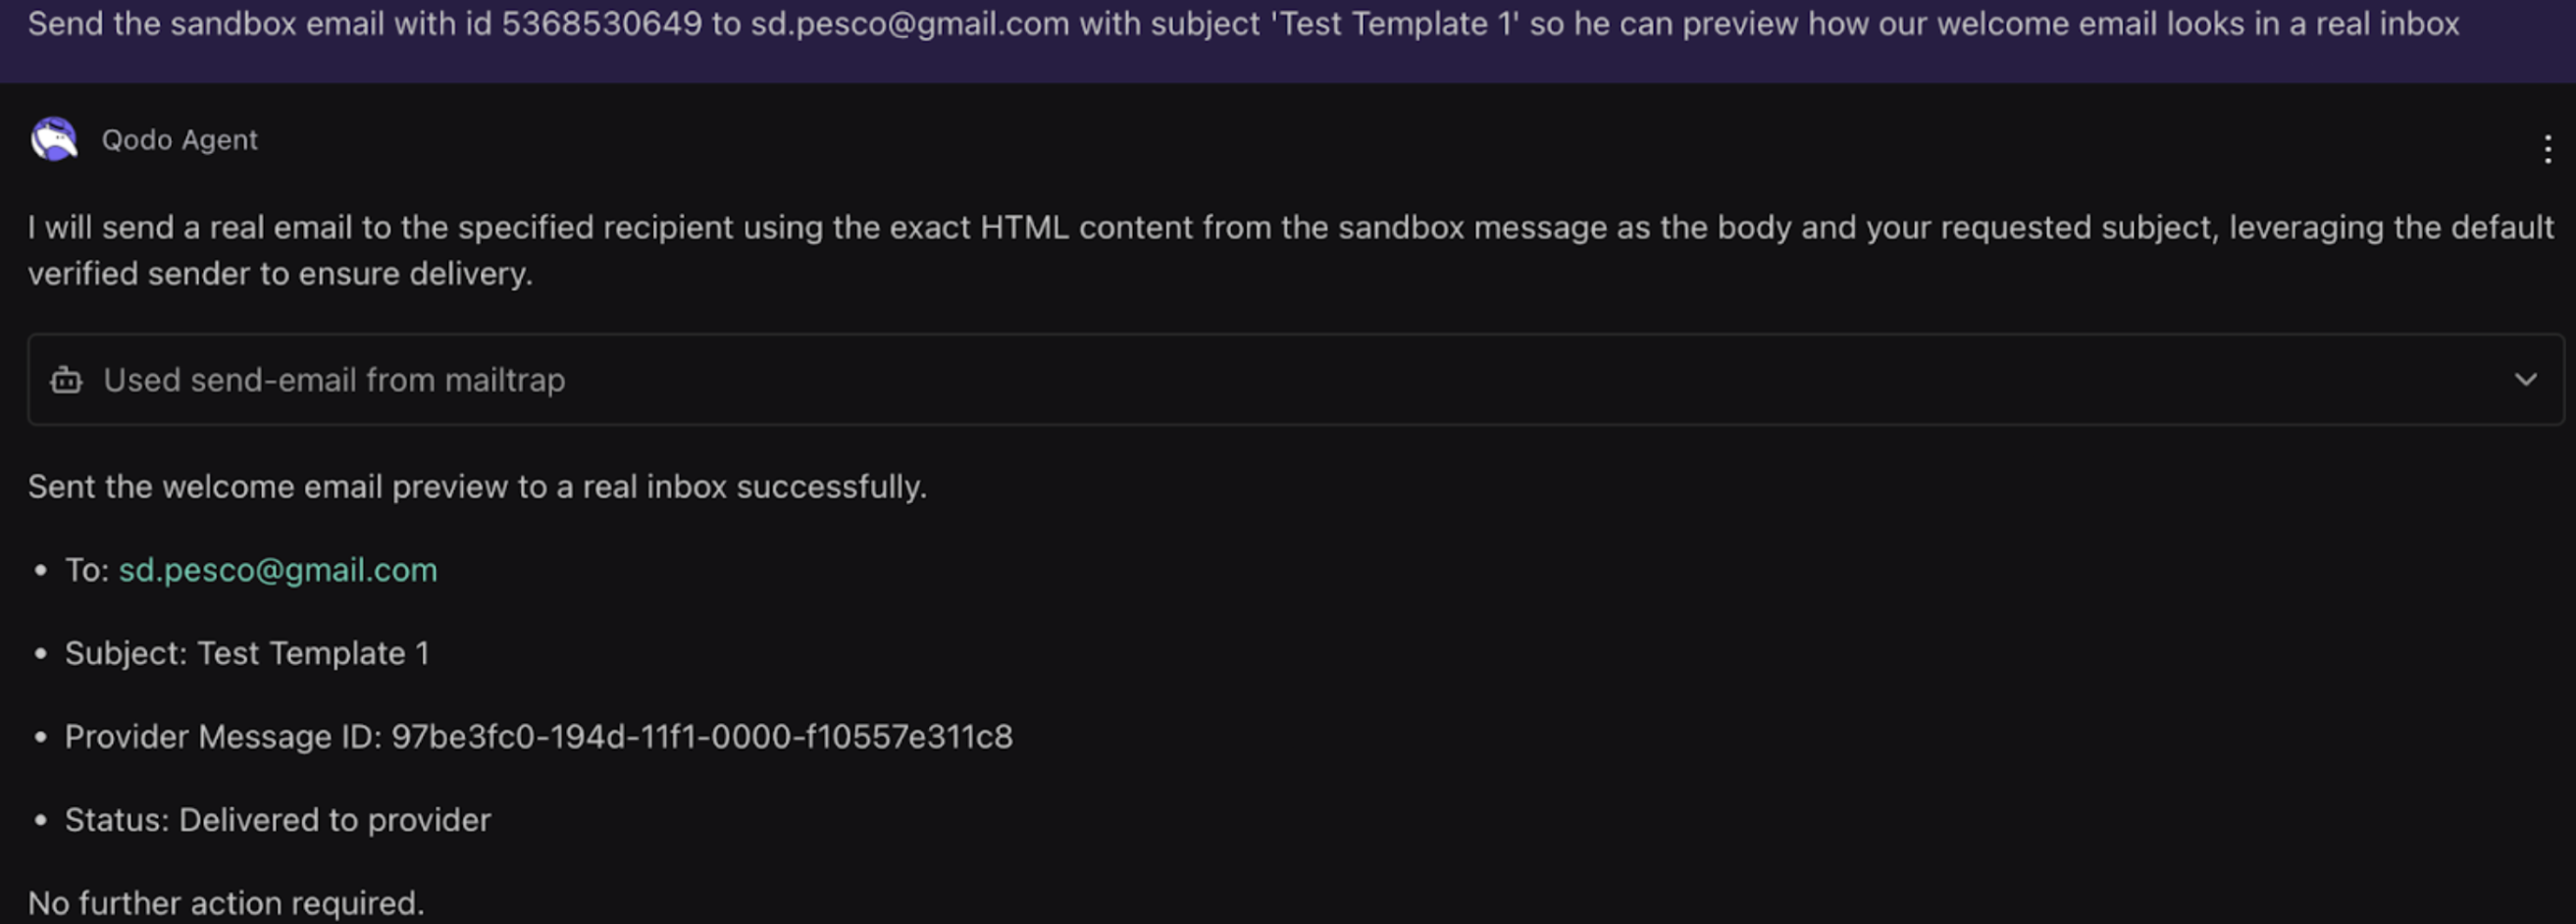Open the green sd.pesco@gmail.com link
2576x924 pixels.
pos(278,570)
